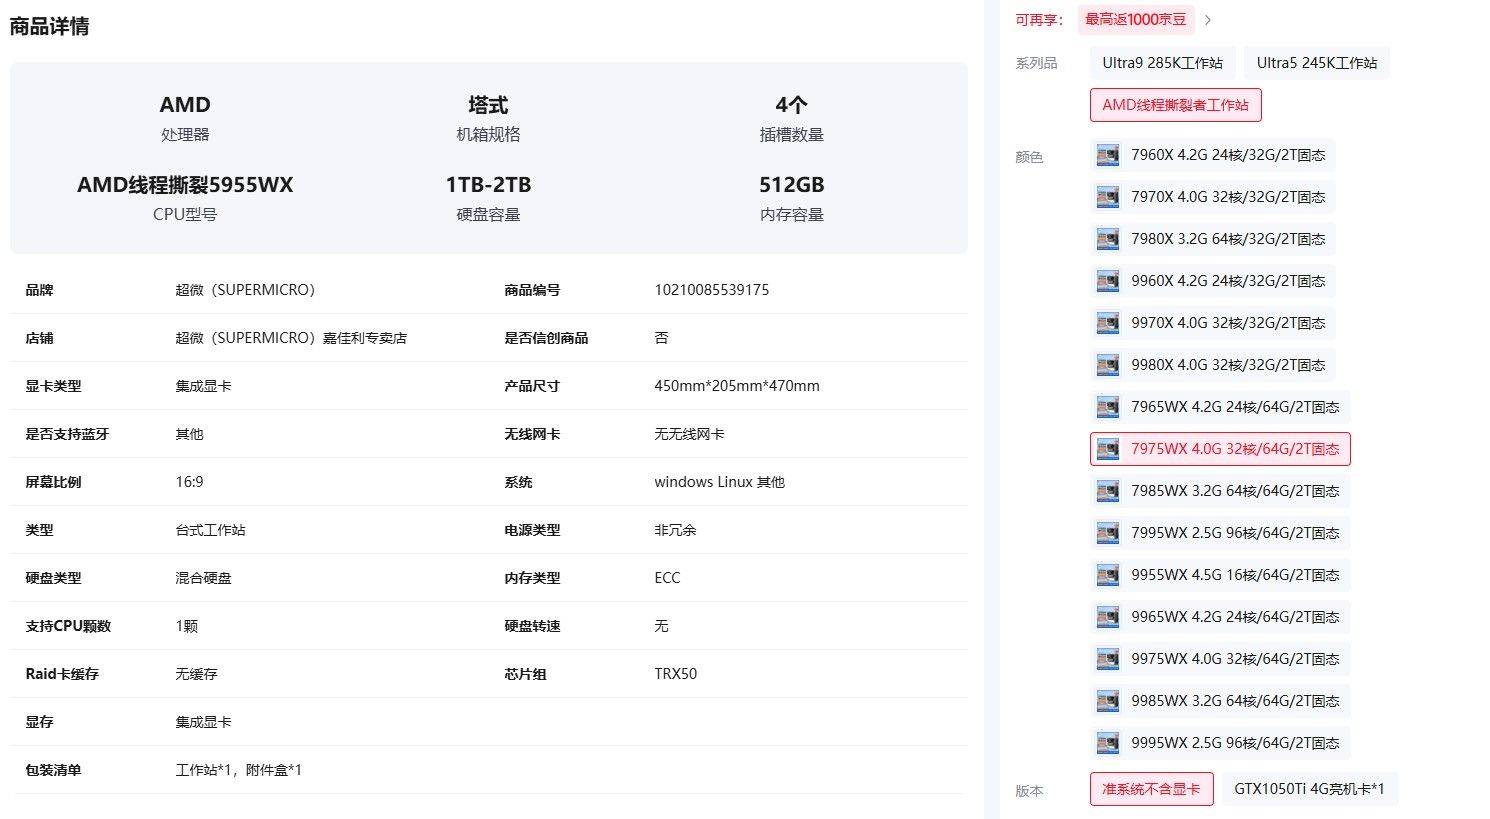Select series Ultra9 285K工作站
The width and height of the screenshot is (1490, 819).
(x=1163, y=63)
